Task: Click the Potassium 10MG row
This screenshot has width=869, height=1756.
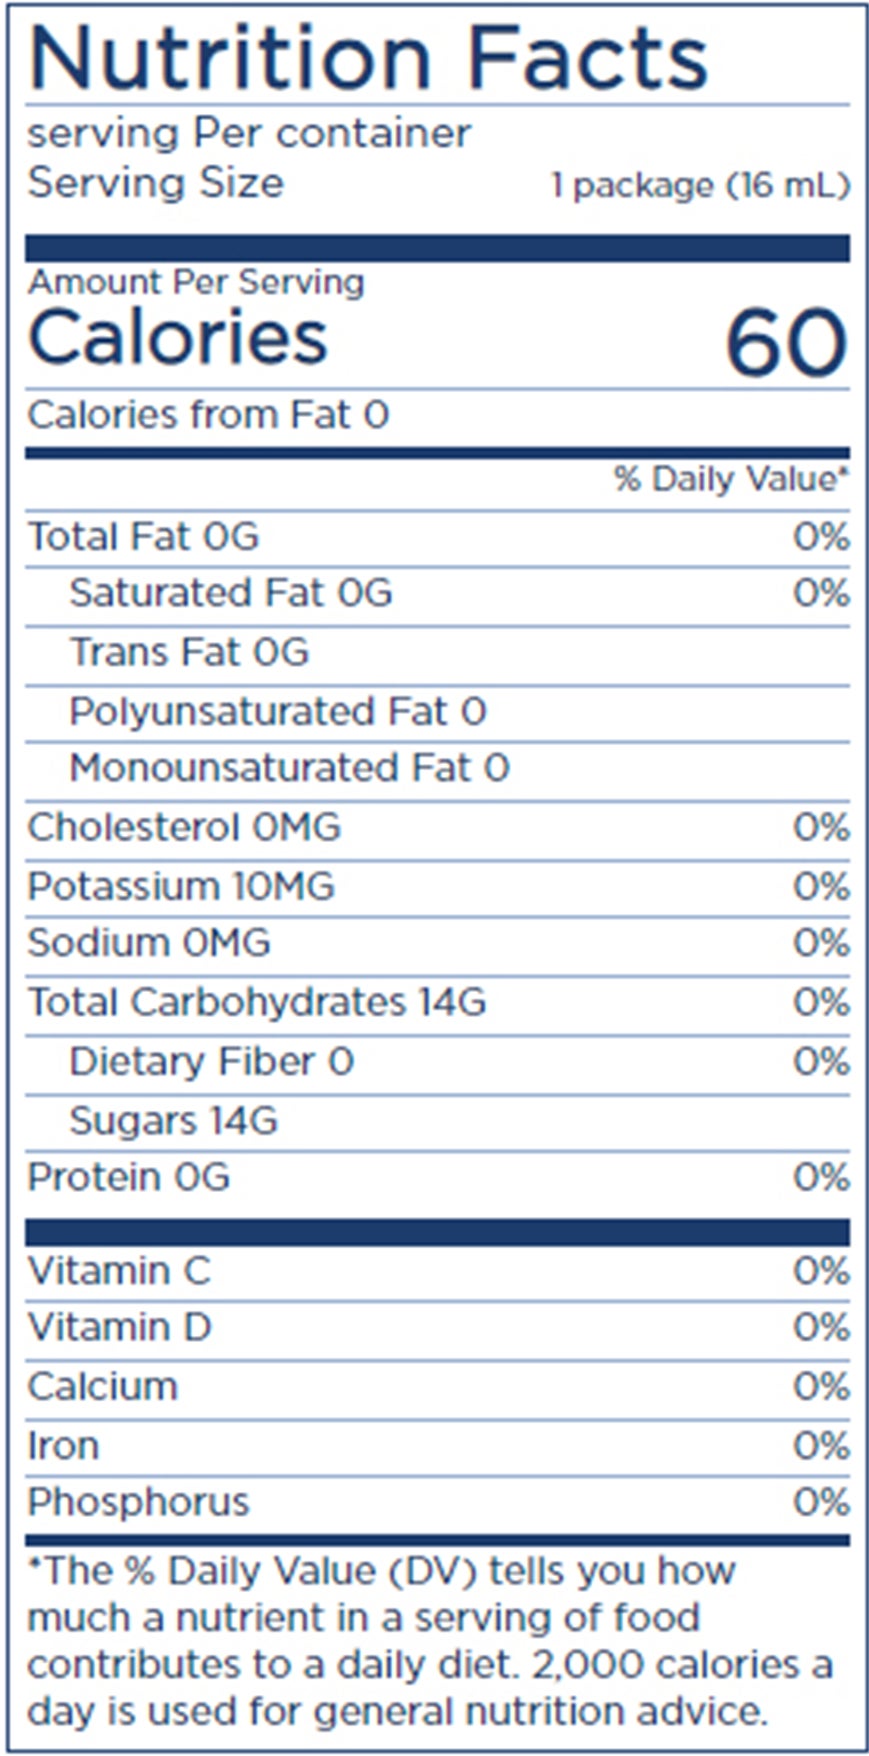Action: tap(438, 887)
